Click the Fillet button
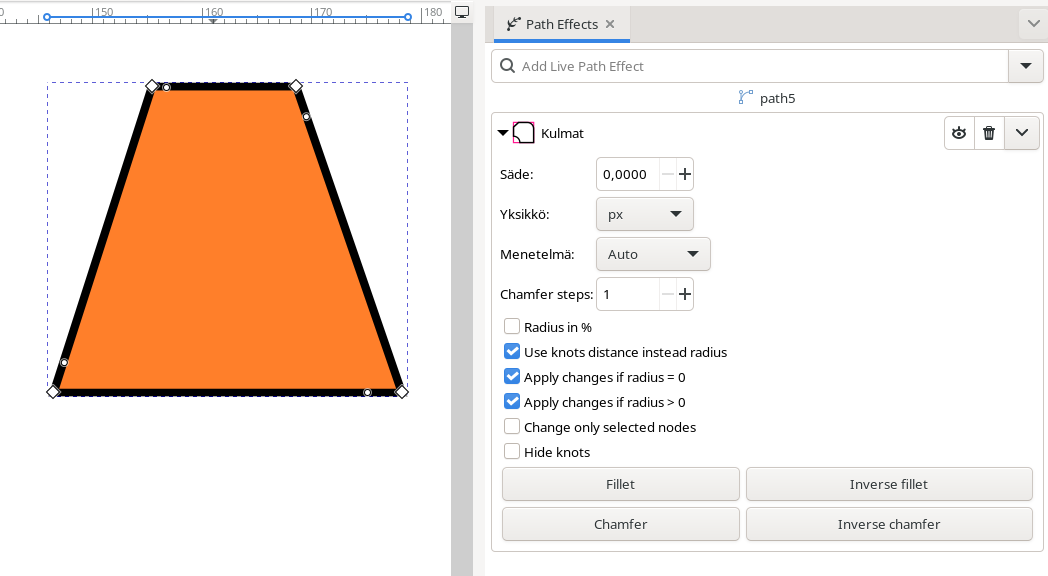Image resolution: width=1048 pixels, height=576 pixels. 620,484
